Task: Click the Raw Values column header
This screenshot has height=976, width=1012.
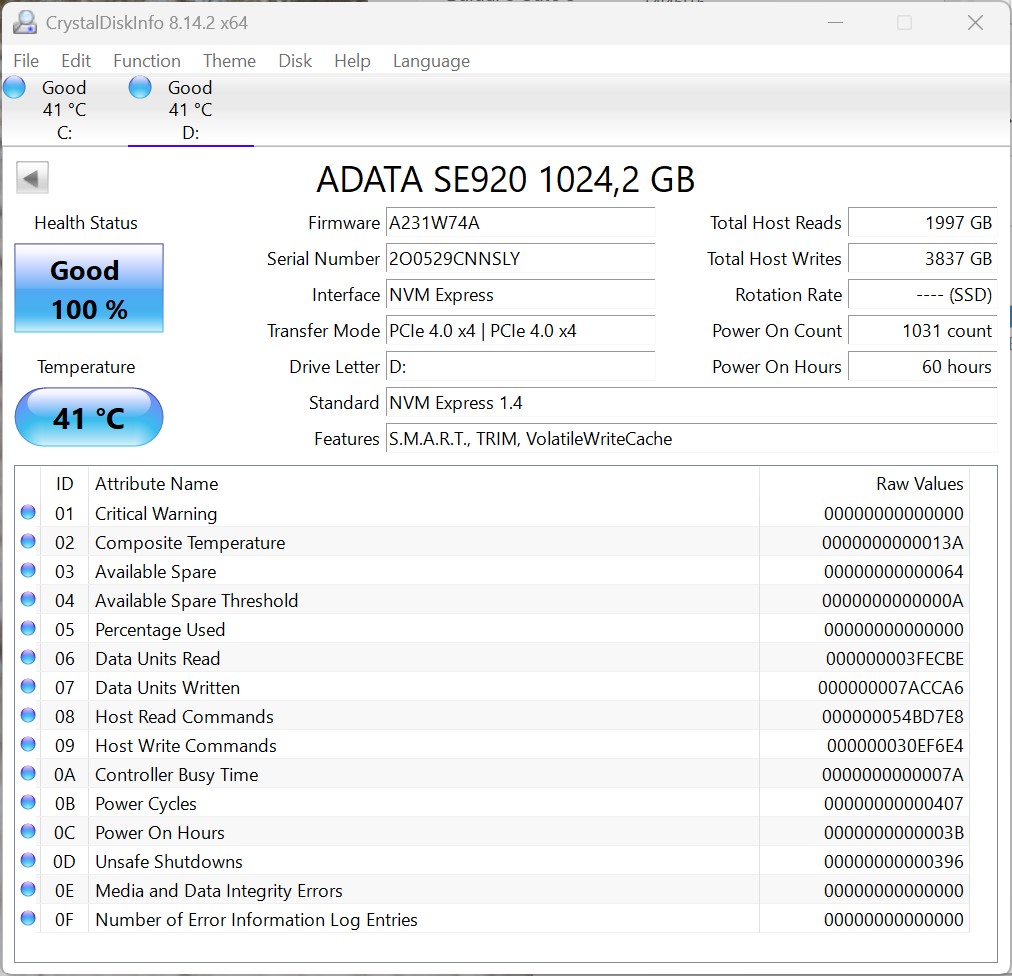Action: 919,484
